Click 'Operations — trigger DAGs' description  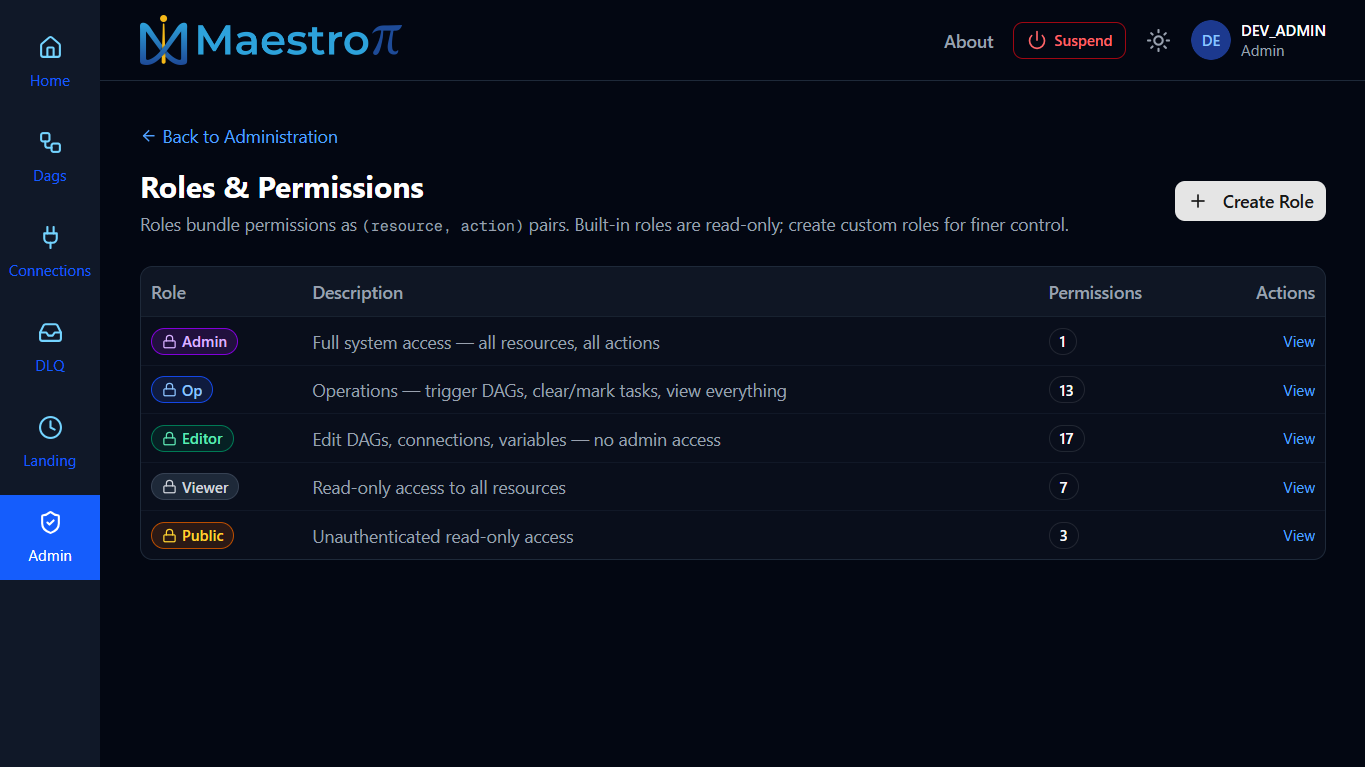tap(550, 391)
